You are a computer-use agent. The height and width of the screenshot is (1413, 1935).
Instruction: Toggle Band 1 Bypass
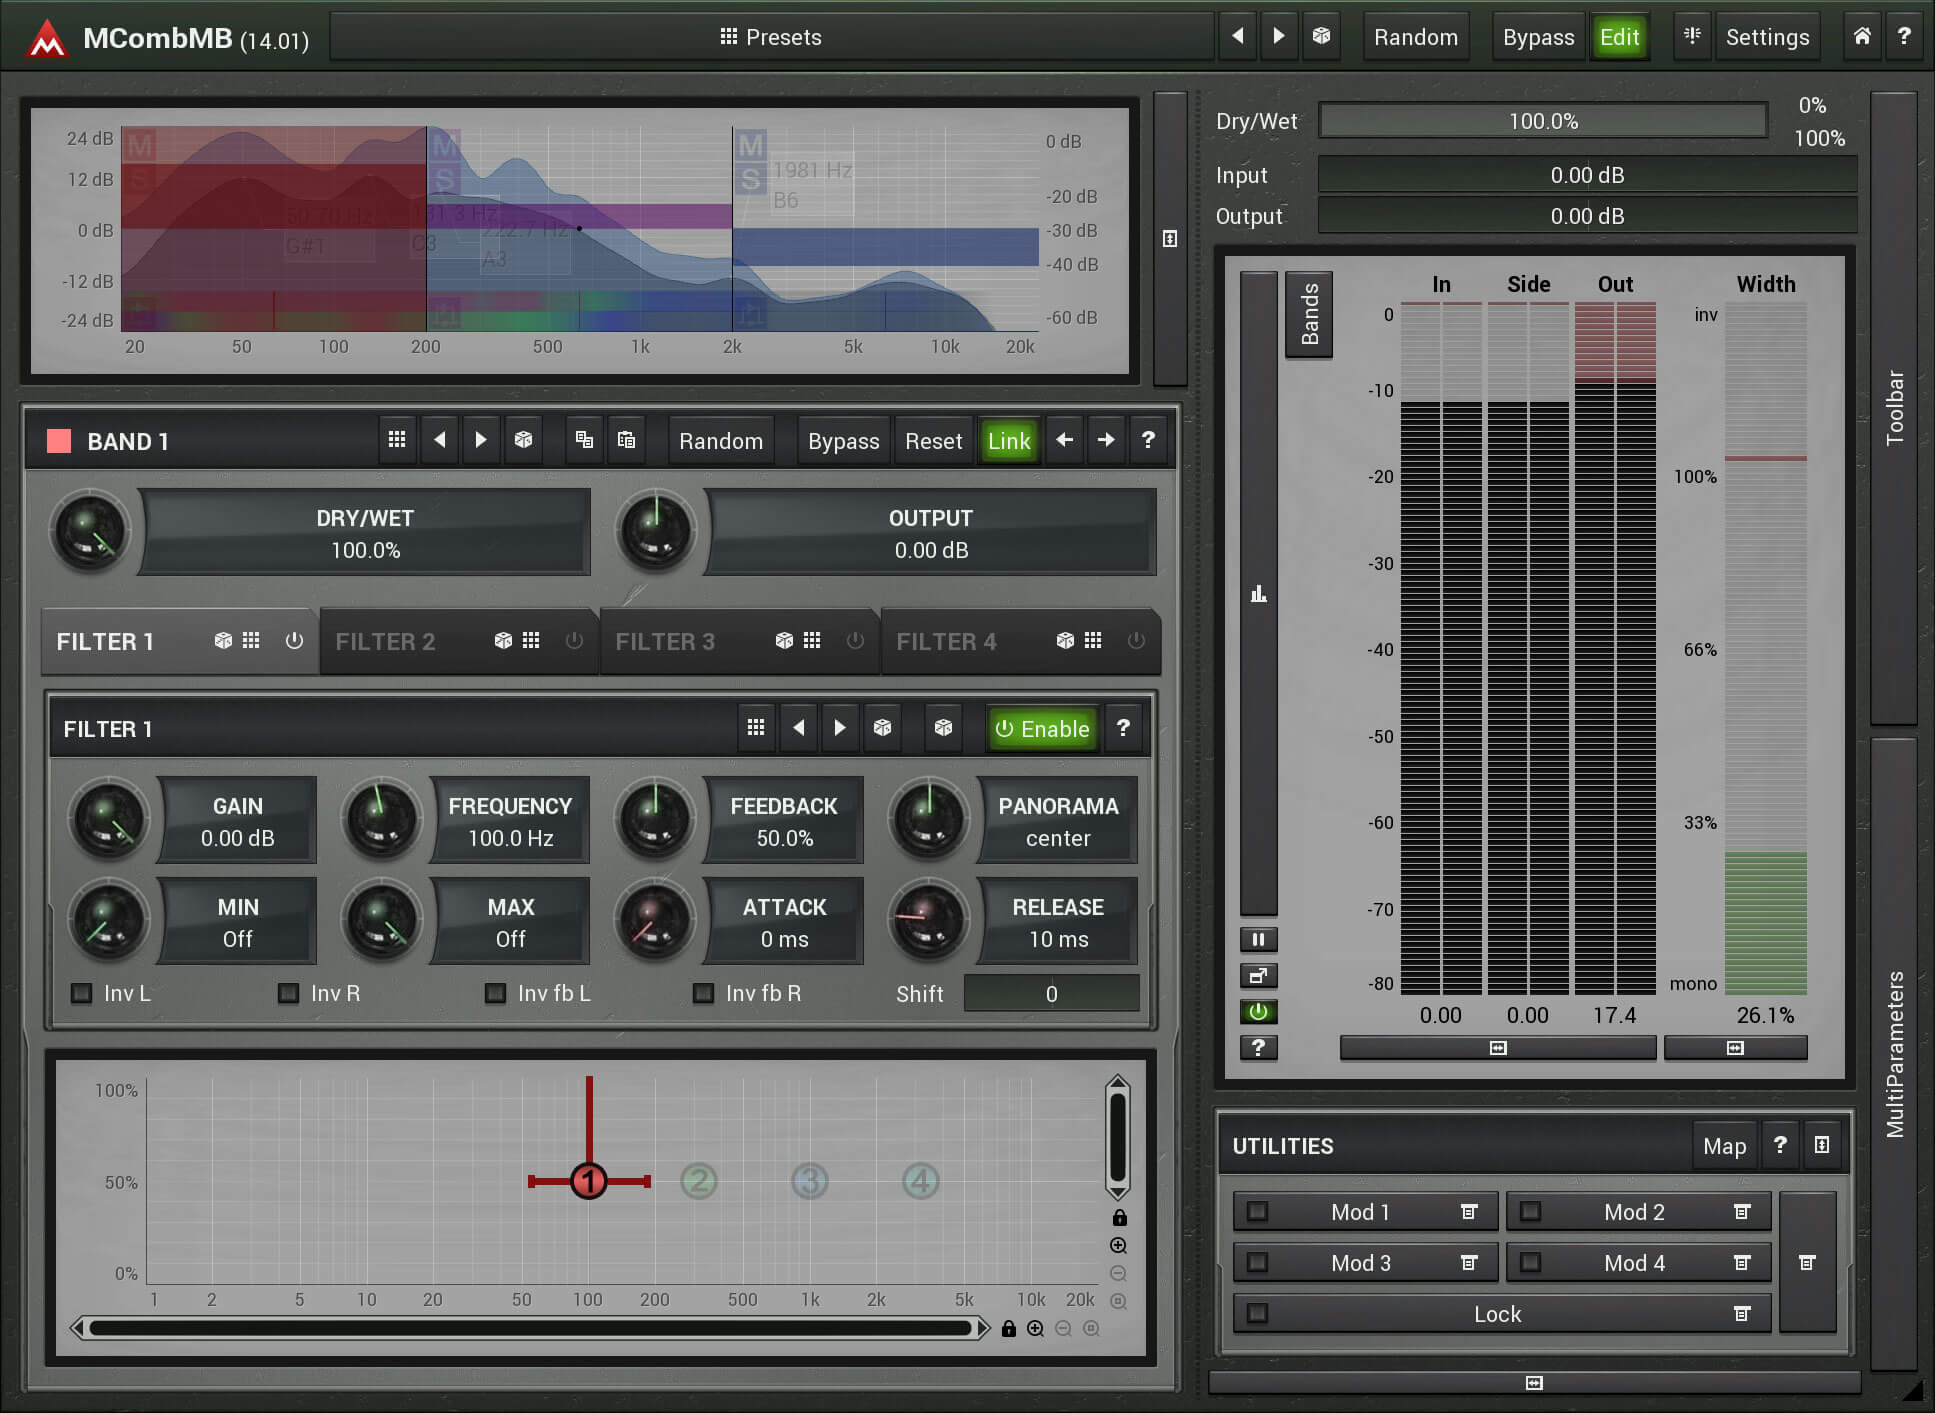click(x=843, y=441)
